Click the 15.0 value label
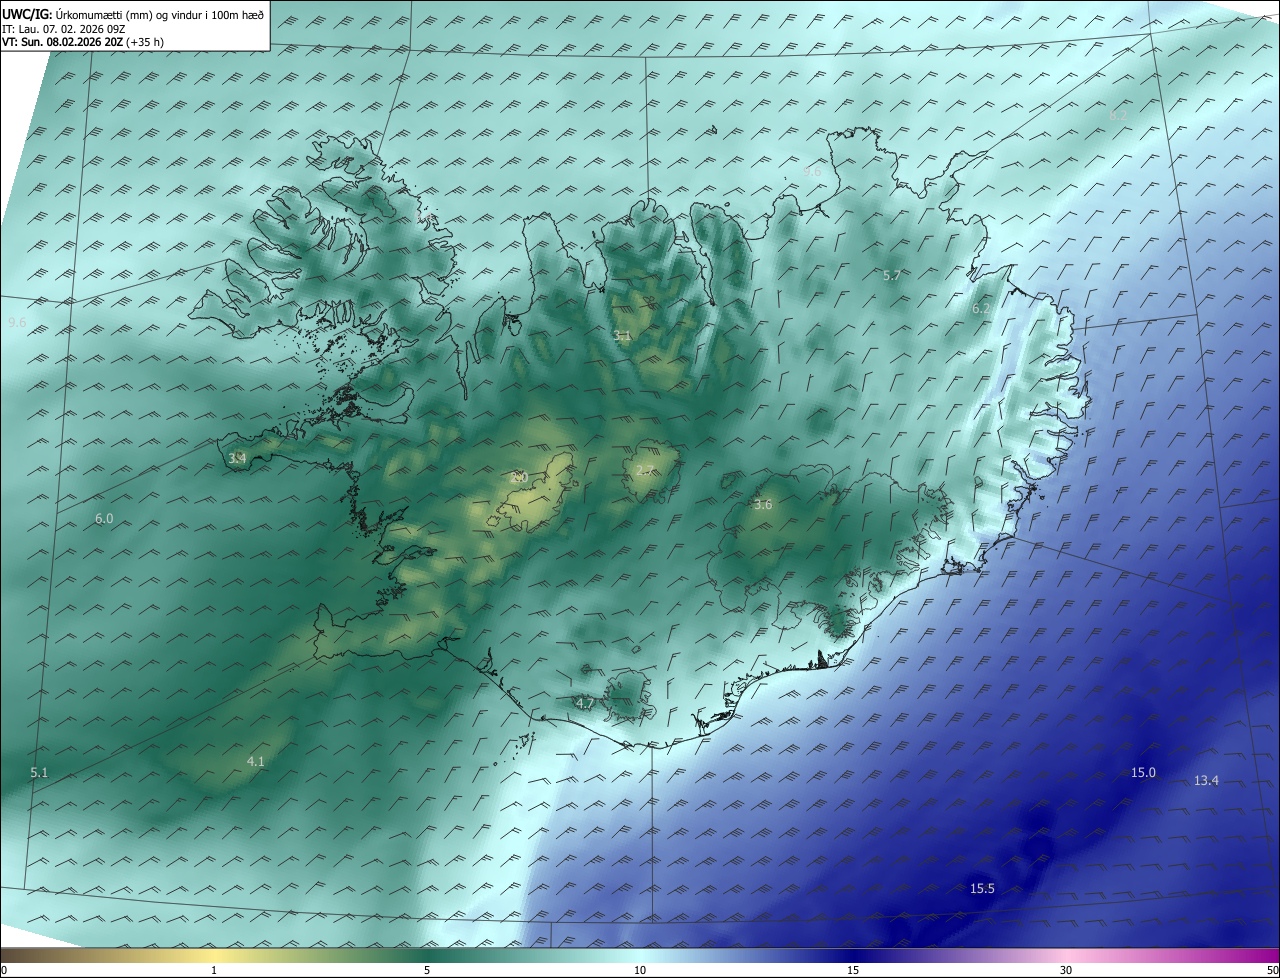Screen dimensions: 1280x978 tap(1143, 773)
